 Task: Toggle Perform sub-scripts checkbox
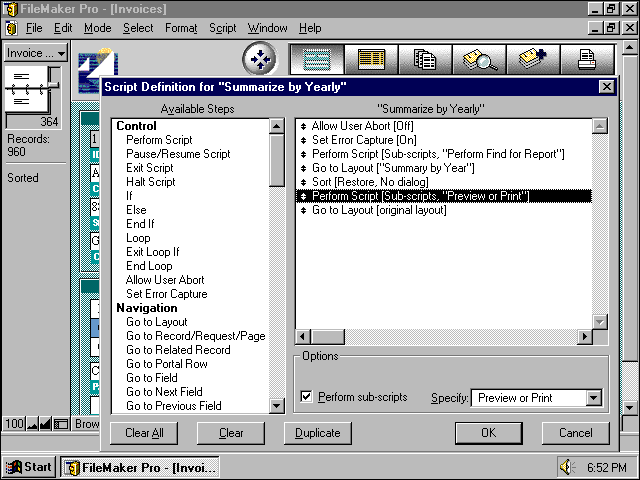coord(306,397)
